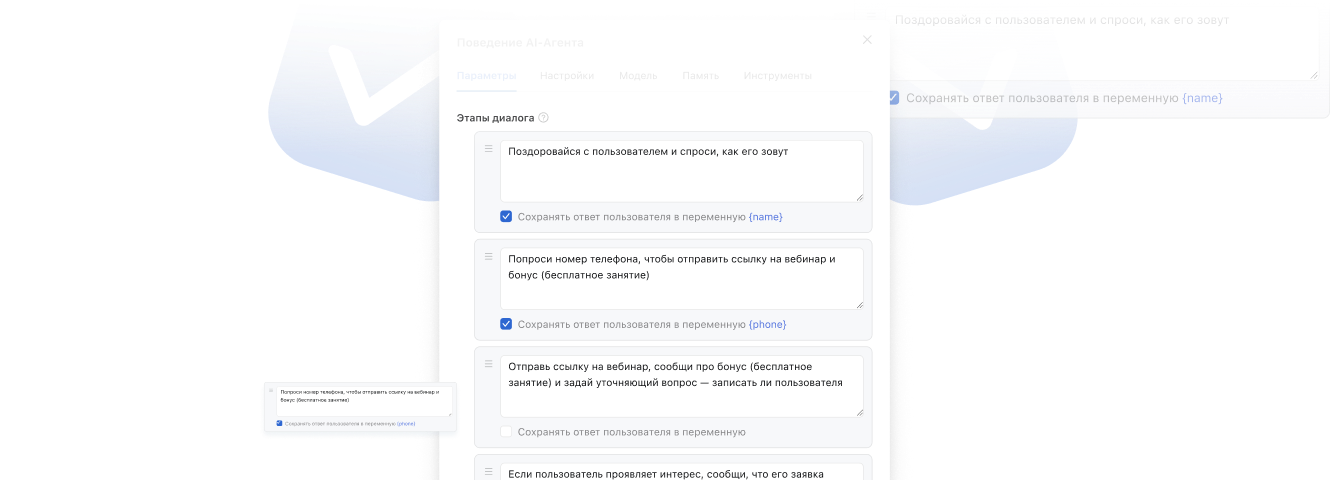Uncheck saving the answer to {phone} in the dialog
The width and height of the screenshot is (1330, 480).
[506, 324]
